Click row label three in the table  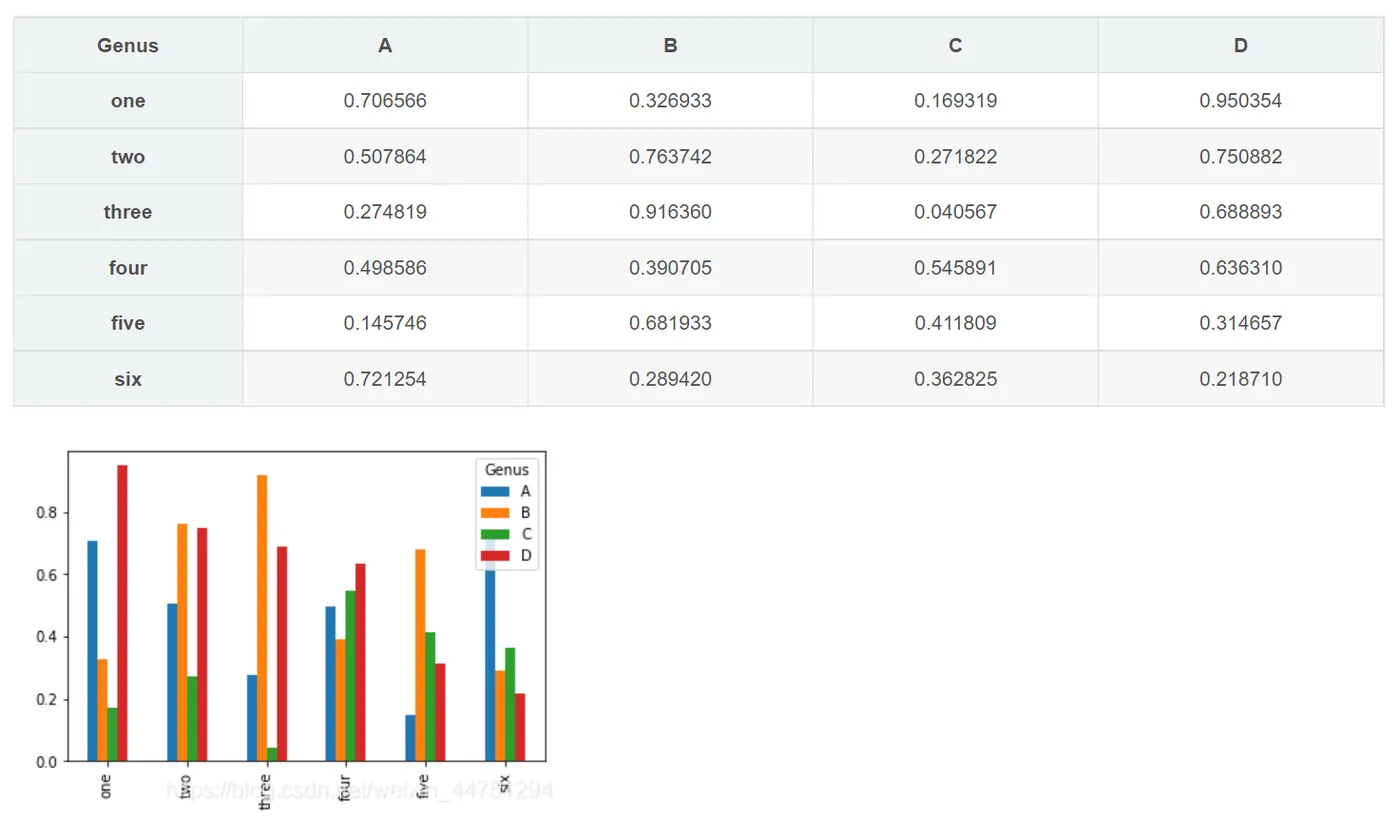pyautogui.click(x=128, y=212)
